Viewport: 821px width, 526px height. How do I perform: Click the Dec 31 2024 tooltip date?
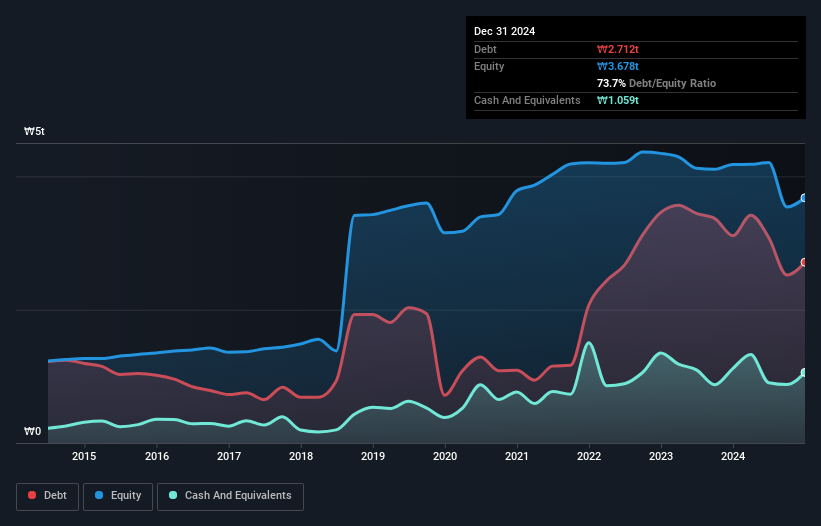coord(504,31)
